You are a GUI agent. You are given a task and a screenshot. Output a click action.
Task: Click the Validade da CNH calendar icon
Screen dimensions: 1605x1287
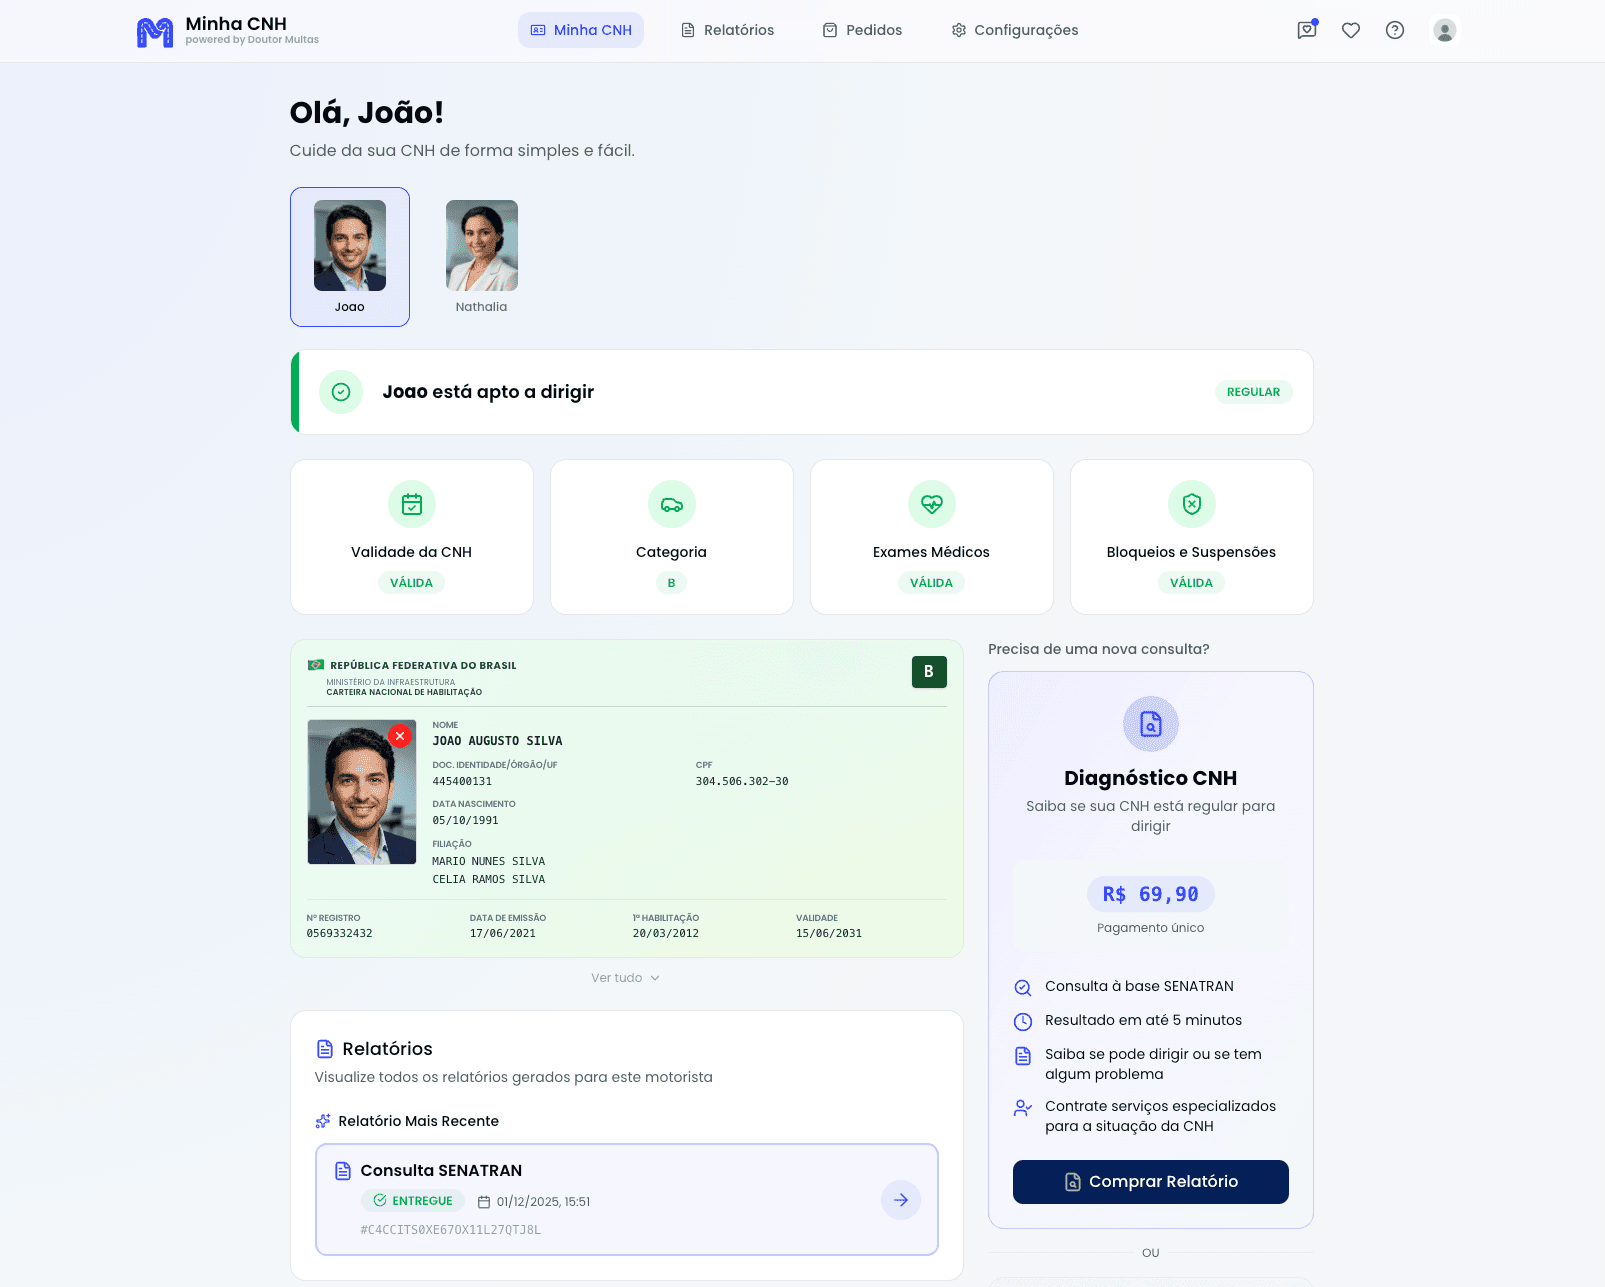(412, 504)
